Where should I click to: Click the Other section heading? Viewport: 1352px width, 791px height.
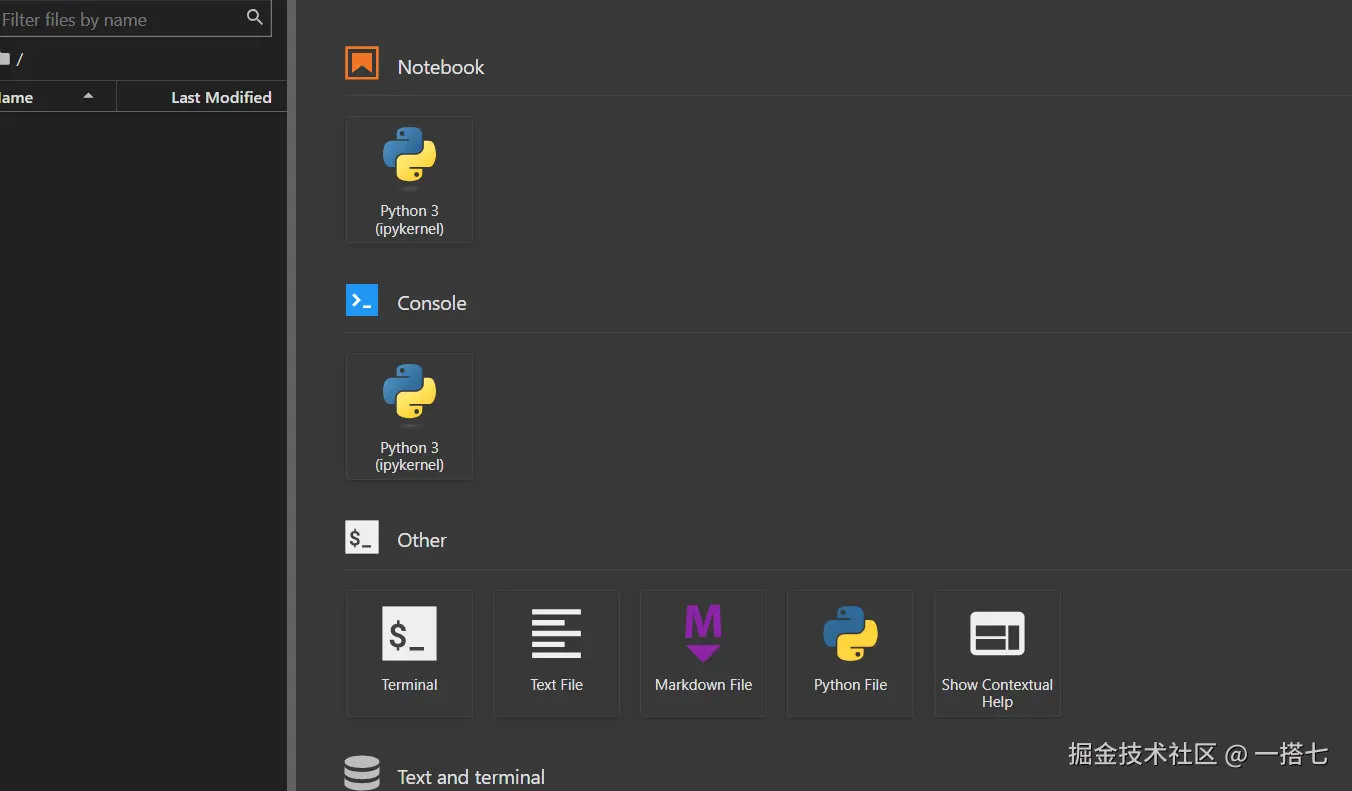coord(422,540)
